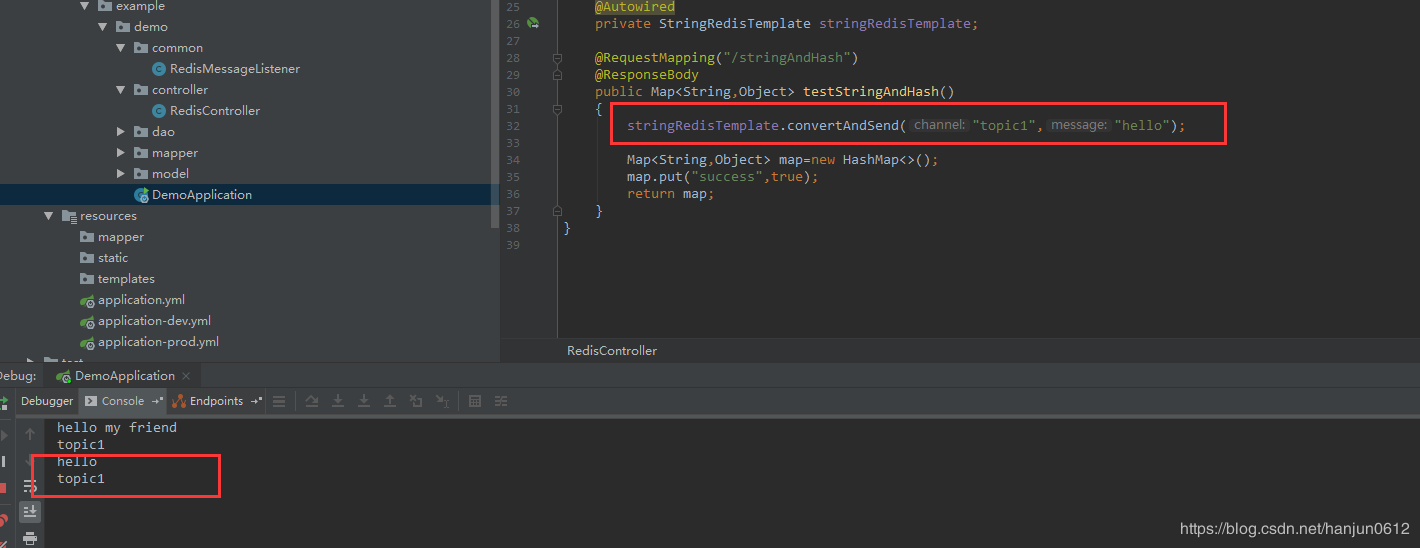Toggle Soft-Wrap in console output

coord(30,485)
